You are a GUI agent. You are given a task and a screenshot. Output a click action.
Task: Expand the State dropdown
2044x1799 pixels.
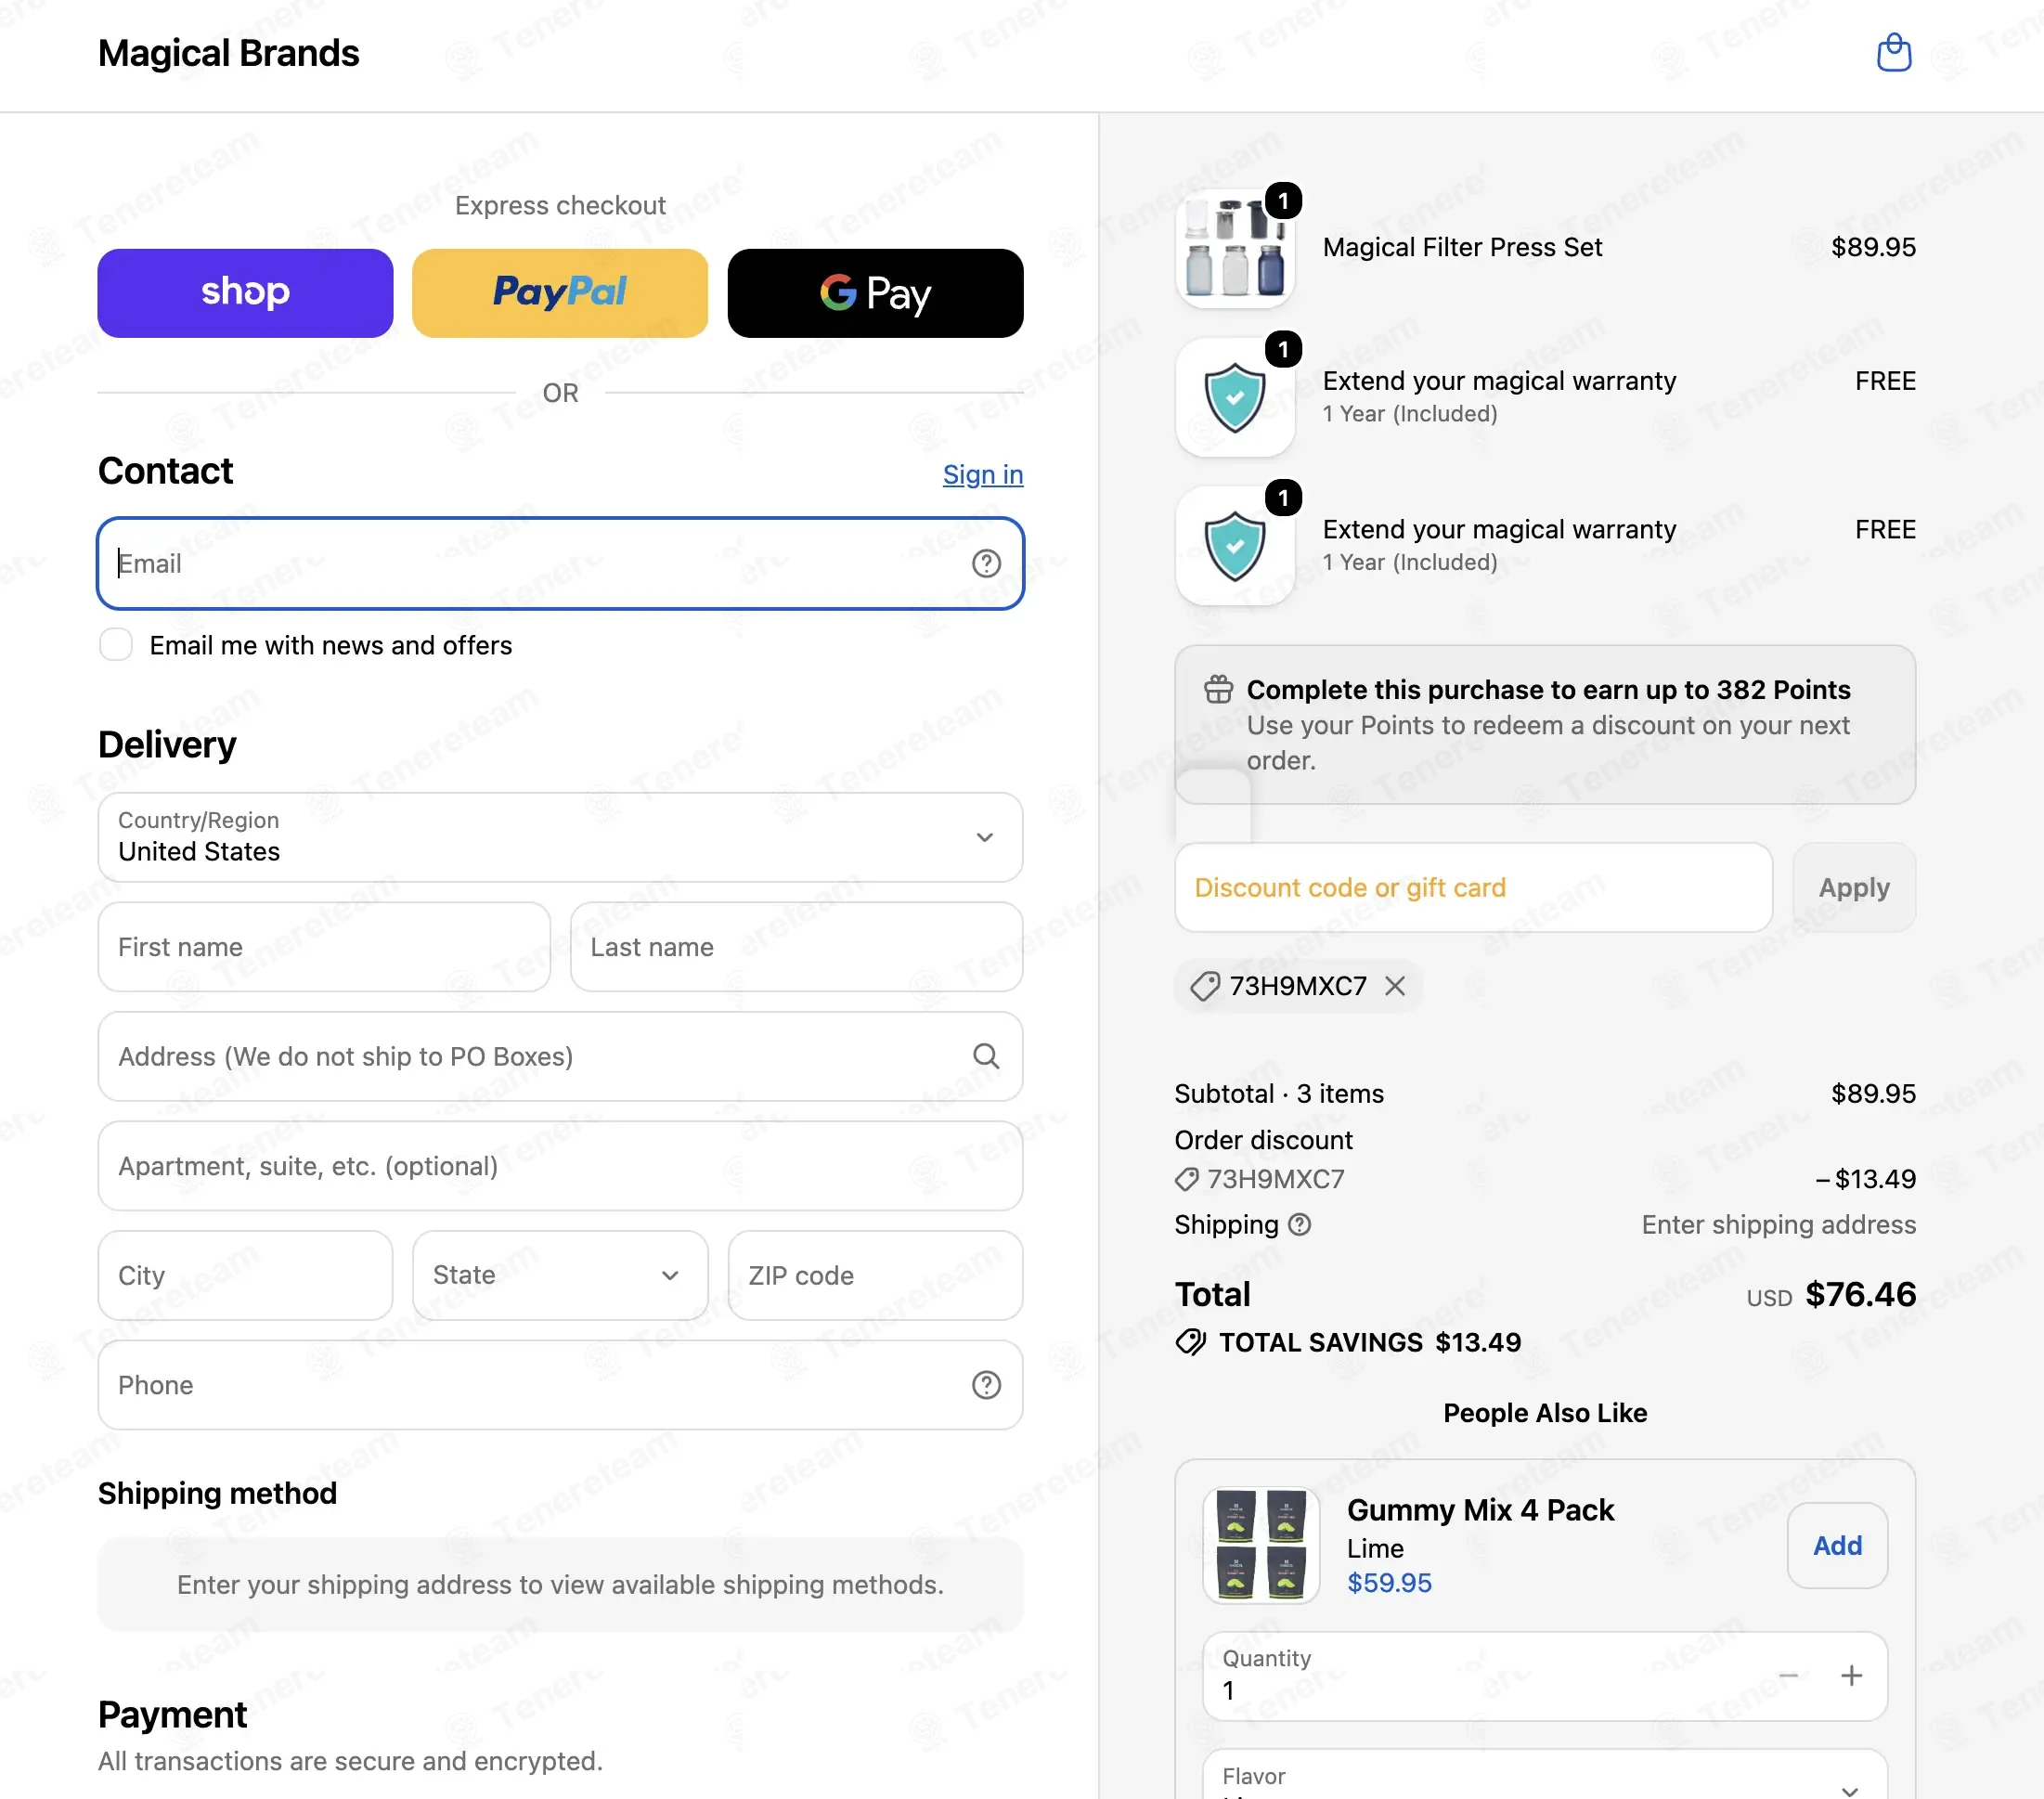click(x=560, y=1276)
